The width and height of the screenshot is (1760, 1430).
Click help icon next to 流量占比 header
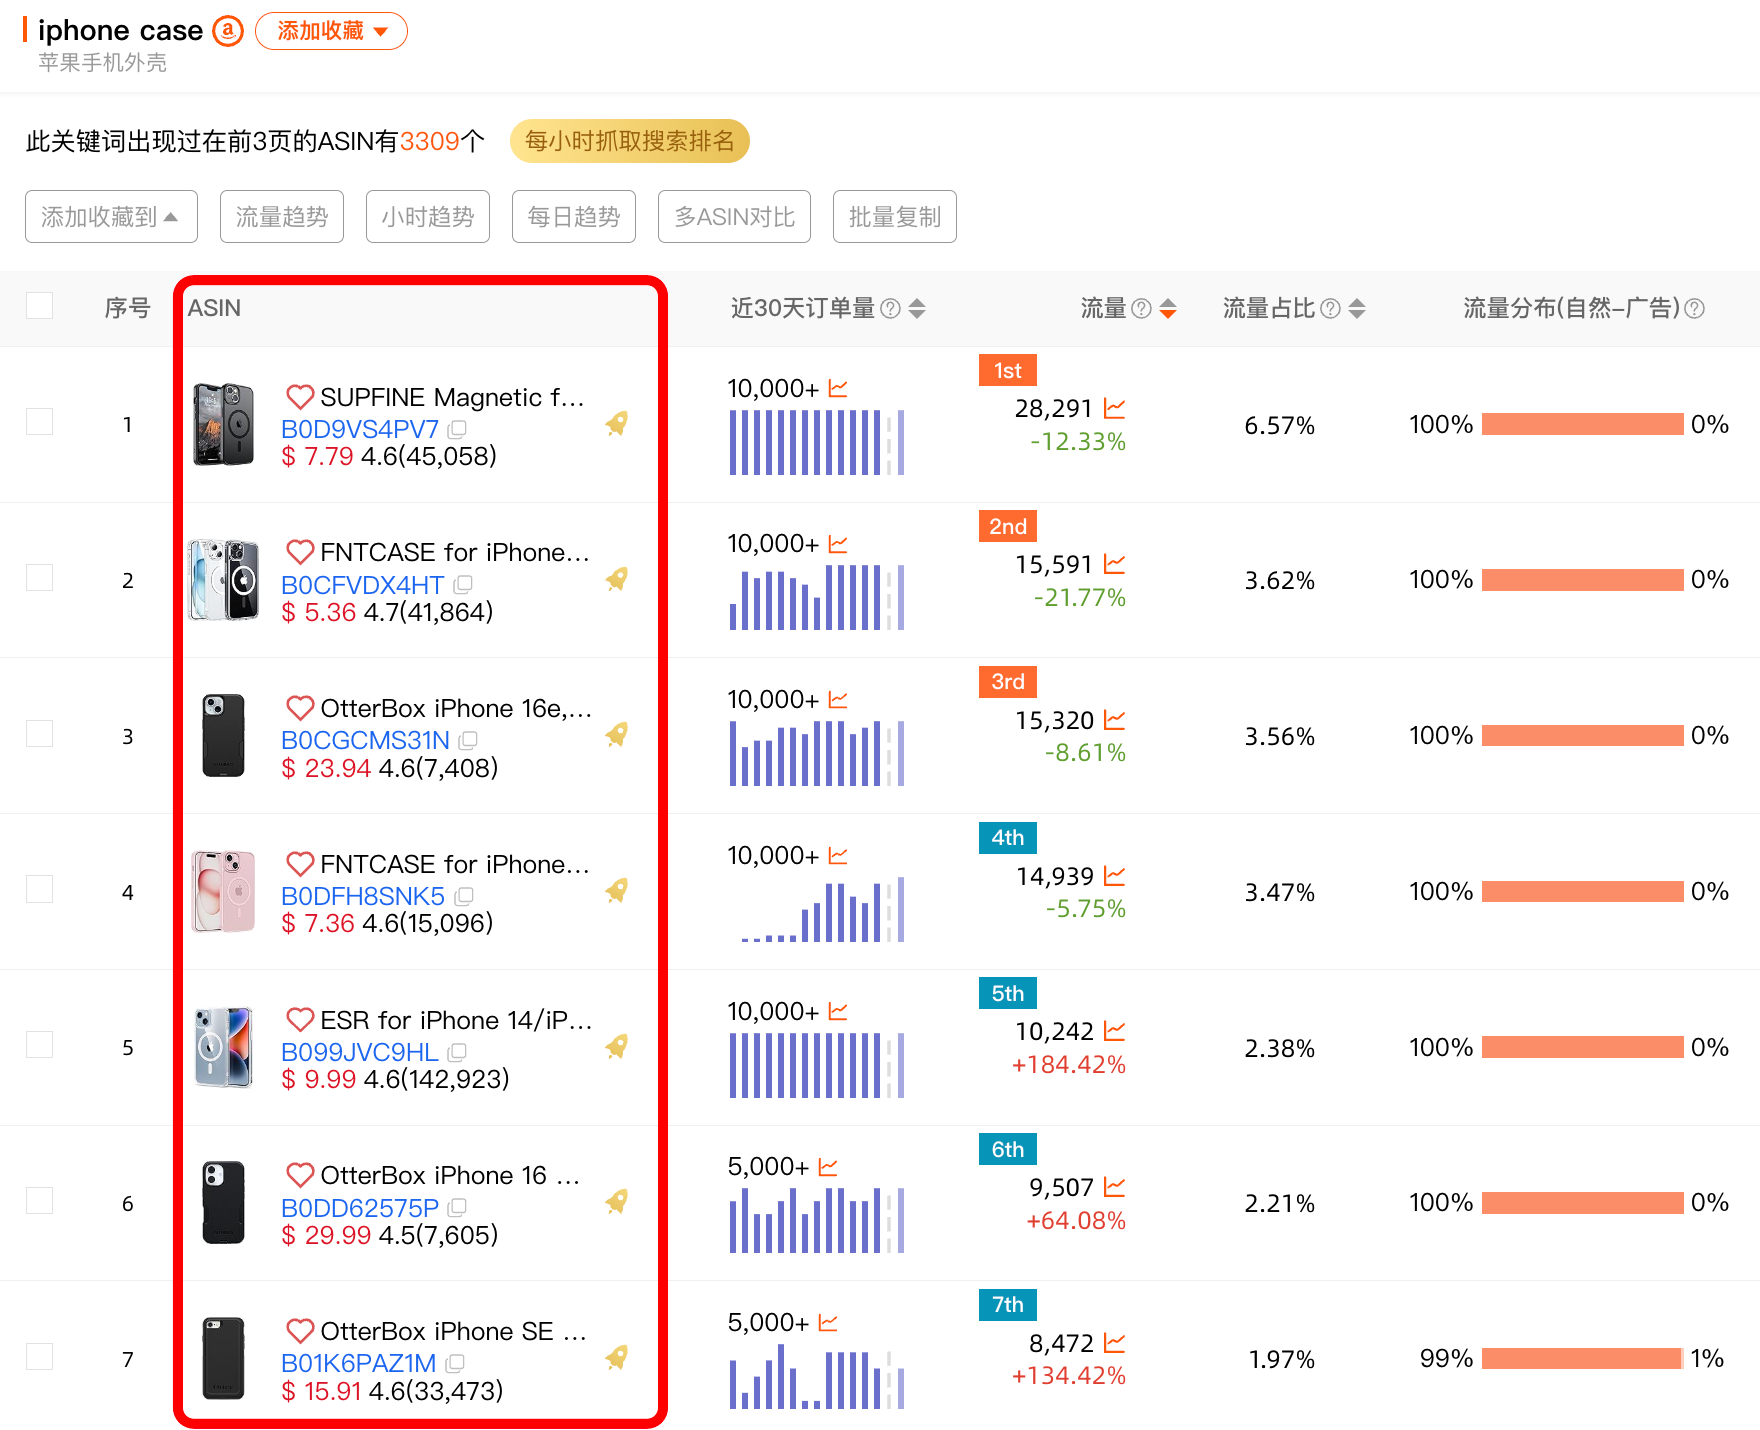click(1330, 308)
